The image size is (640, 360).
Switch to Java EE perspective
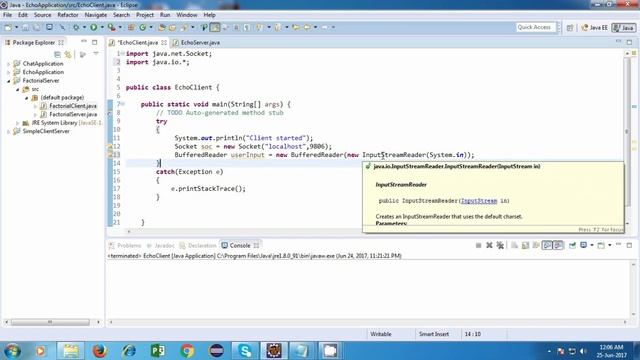pyautogui.click(x=594, y=27)
